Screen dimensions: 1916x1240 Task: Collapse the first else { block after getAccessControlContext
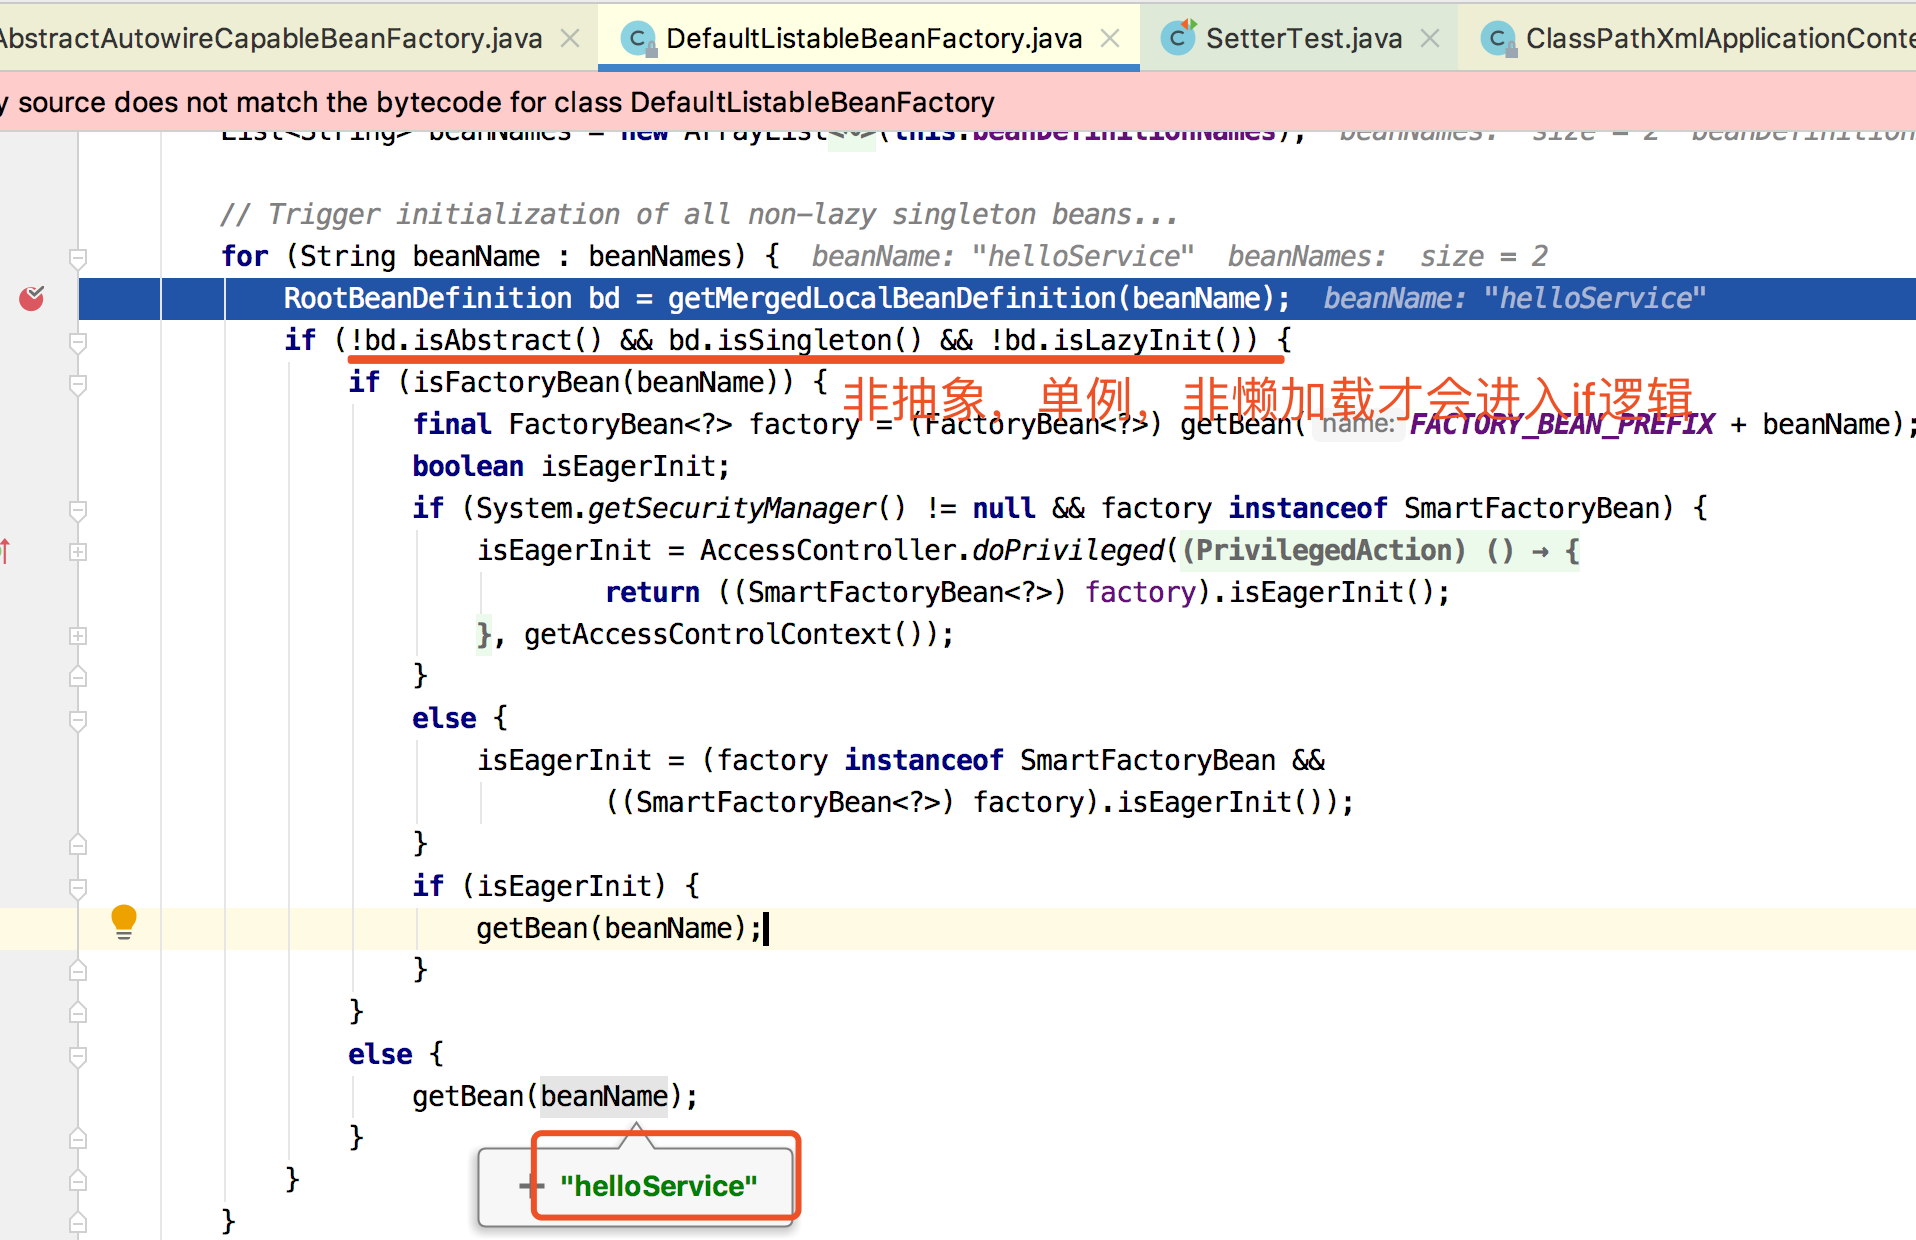(x=78, y=719)
